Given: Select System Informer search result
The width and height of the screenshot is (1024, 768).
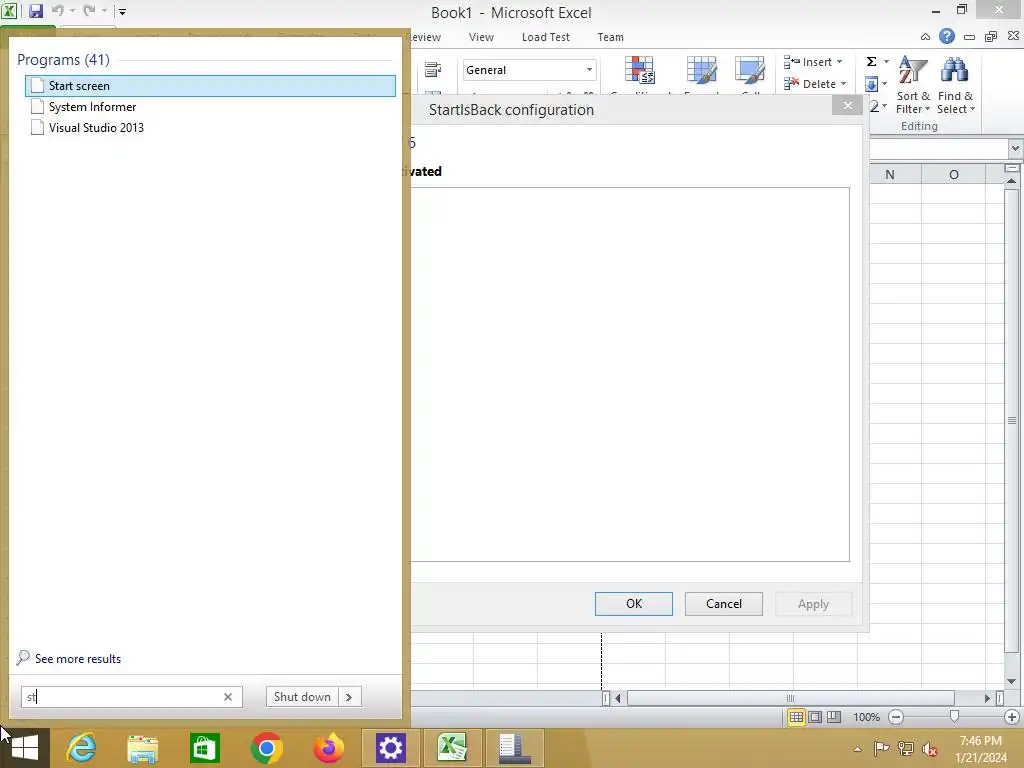Looking at the screenshot, I should pyautogui.click(x=210, y=106).
